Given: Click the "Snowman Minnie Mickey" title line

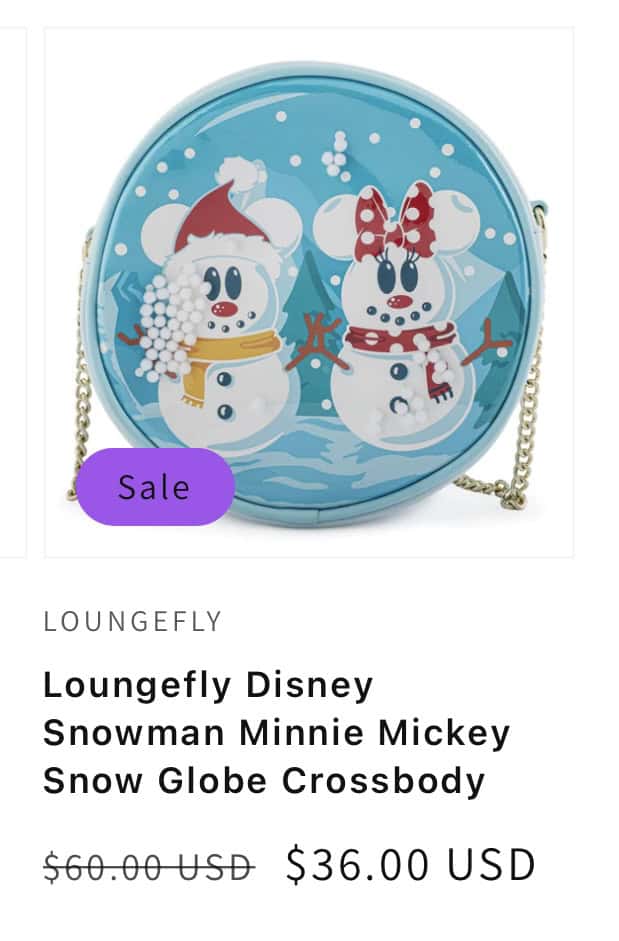Looking at the screenshot, I should pyautogui.click(x=277, y=733).
